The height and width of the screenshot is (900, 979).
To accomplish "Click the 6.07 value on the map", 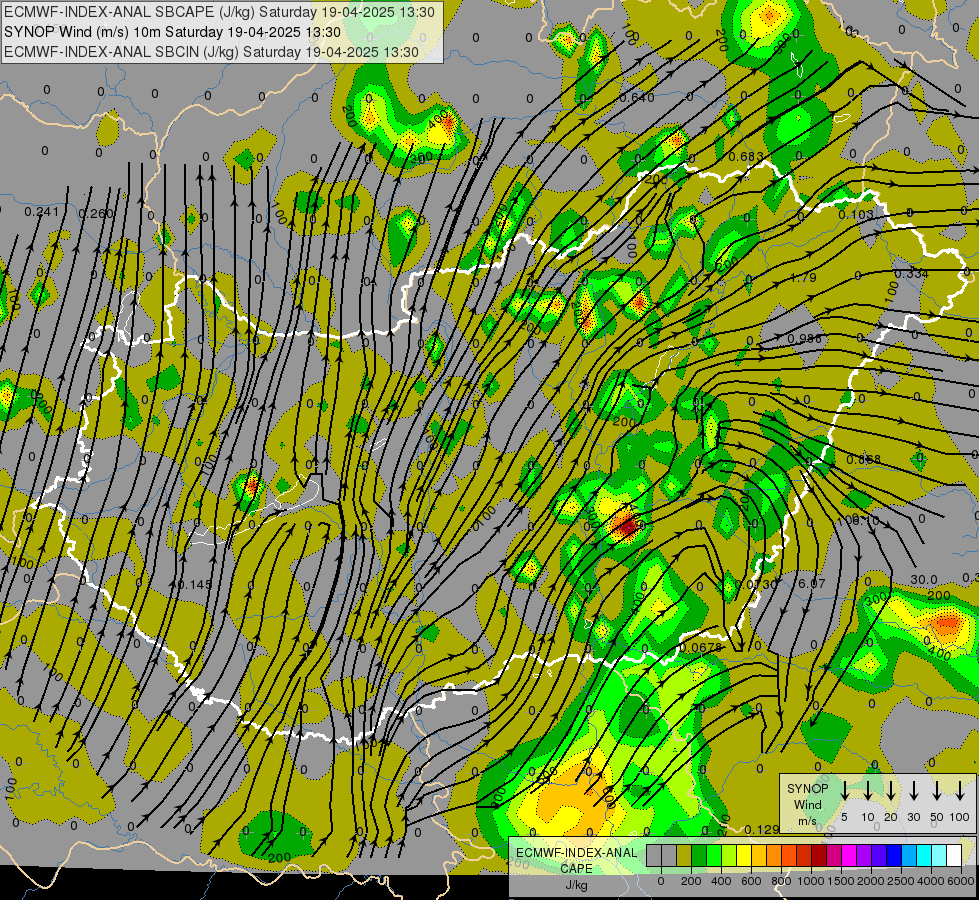I will tap(812, 583).
